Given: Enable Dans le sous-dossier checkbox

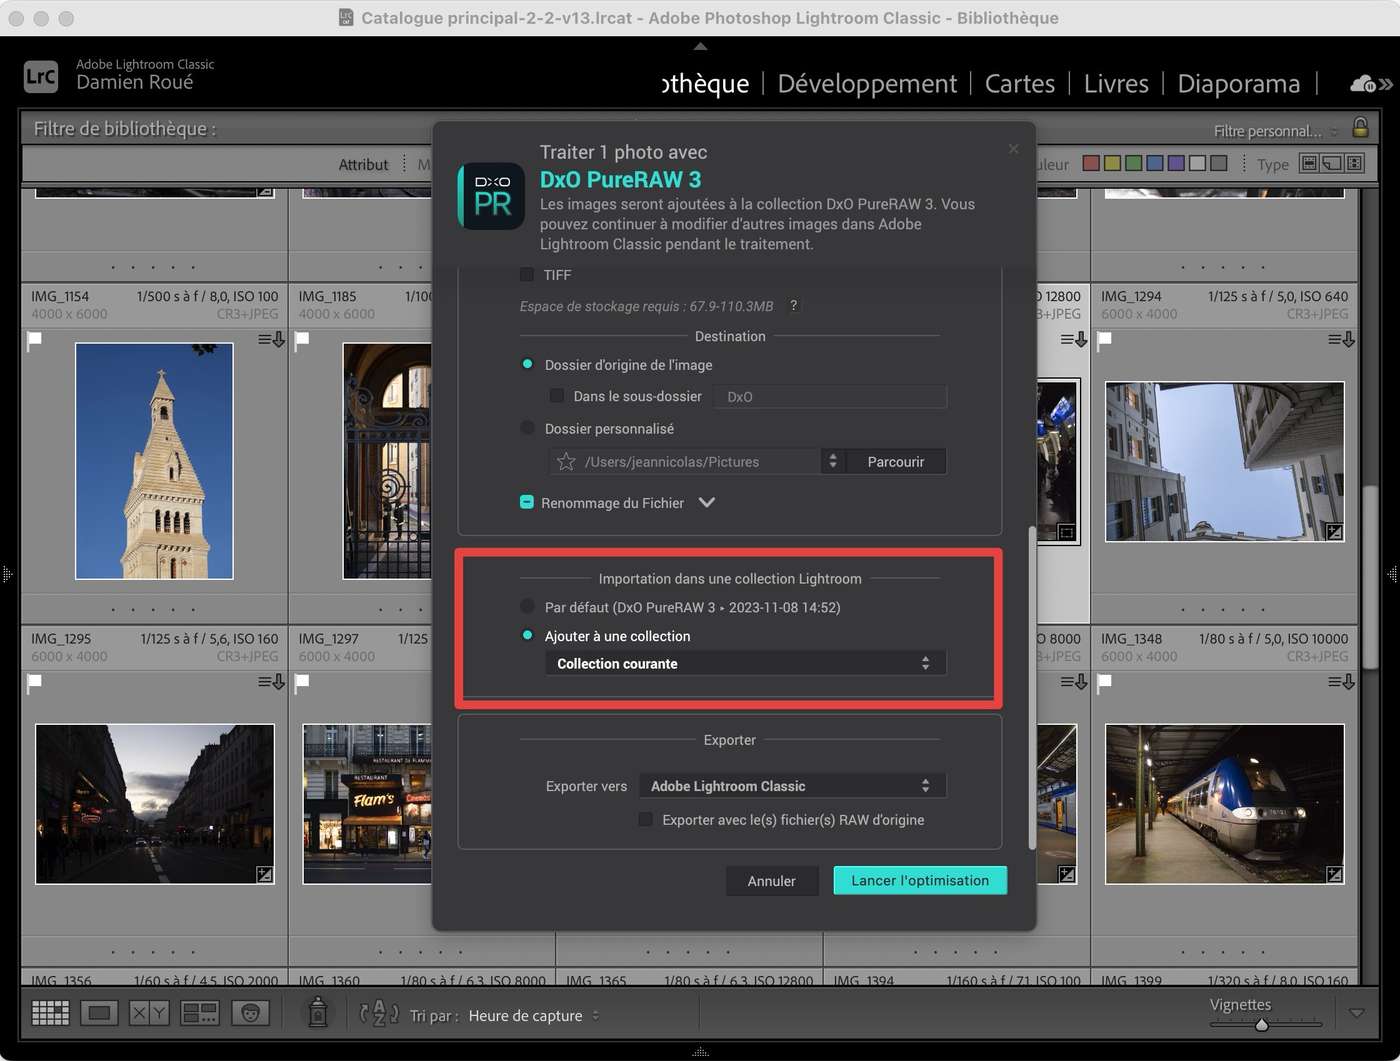Looking at the screenshot, I should 557,396.
